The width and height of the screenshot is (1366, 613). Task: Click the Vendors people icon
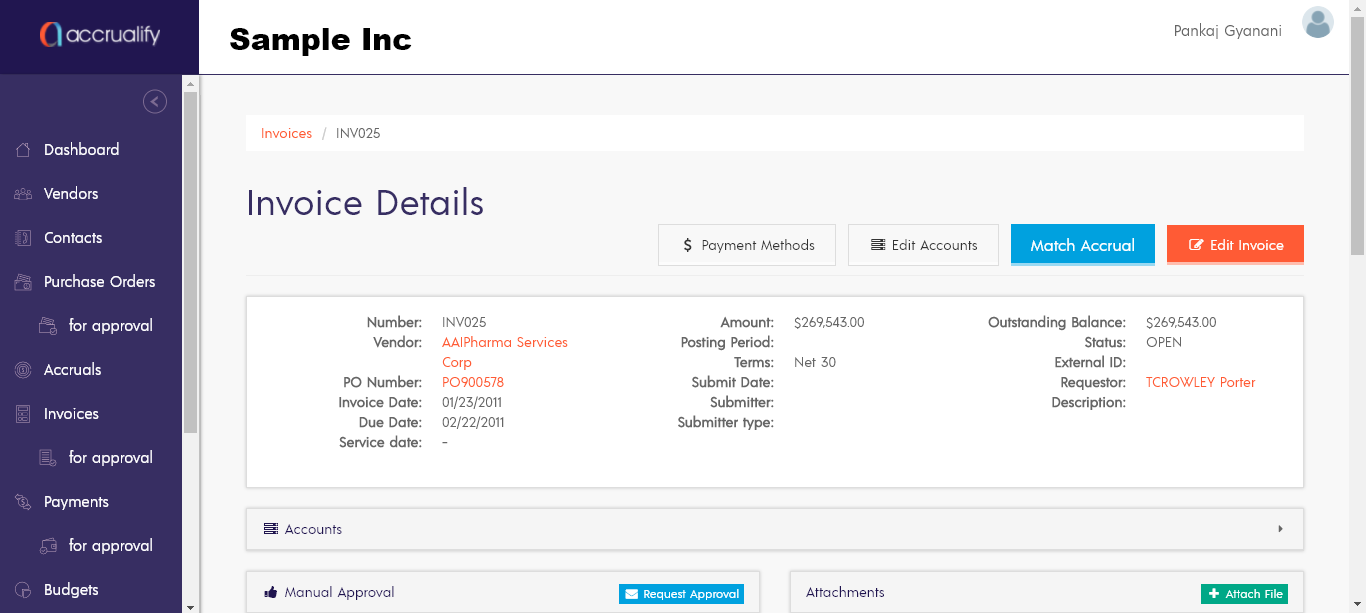[23, 194]
